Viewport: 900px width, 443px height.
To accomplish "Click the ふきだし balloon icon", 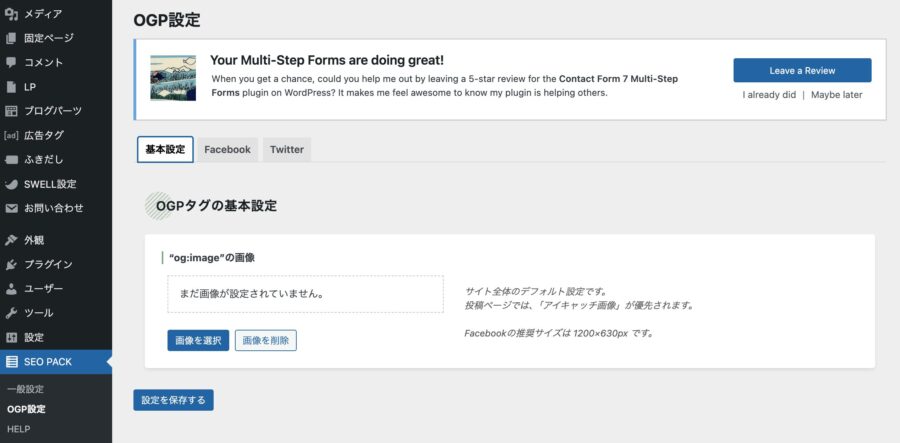I will 11,160.
